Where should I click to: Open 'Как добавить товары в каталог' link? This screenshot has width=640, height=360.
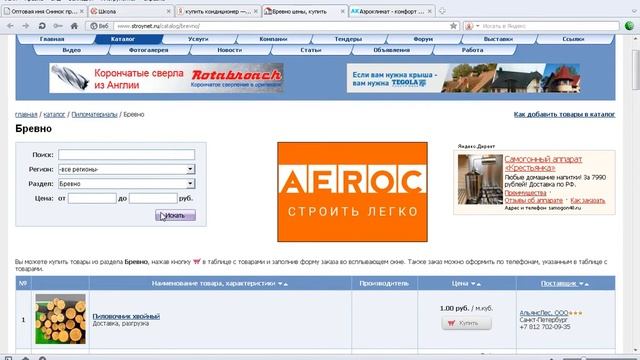(x=564, y=114)
